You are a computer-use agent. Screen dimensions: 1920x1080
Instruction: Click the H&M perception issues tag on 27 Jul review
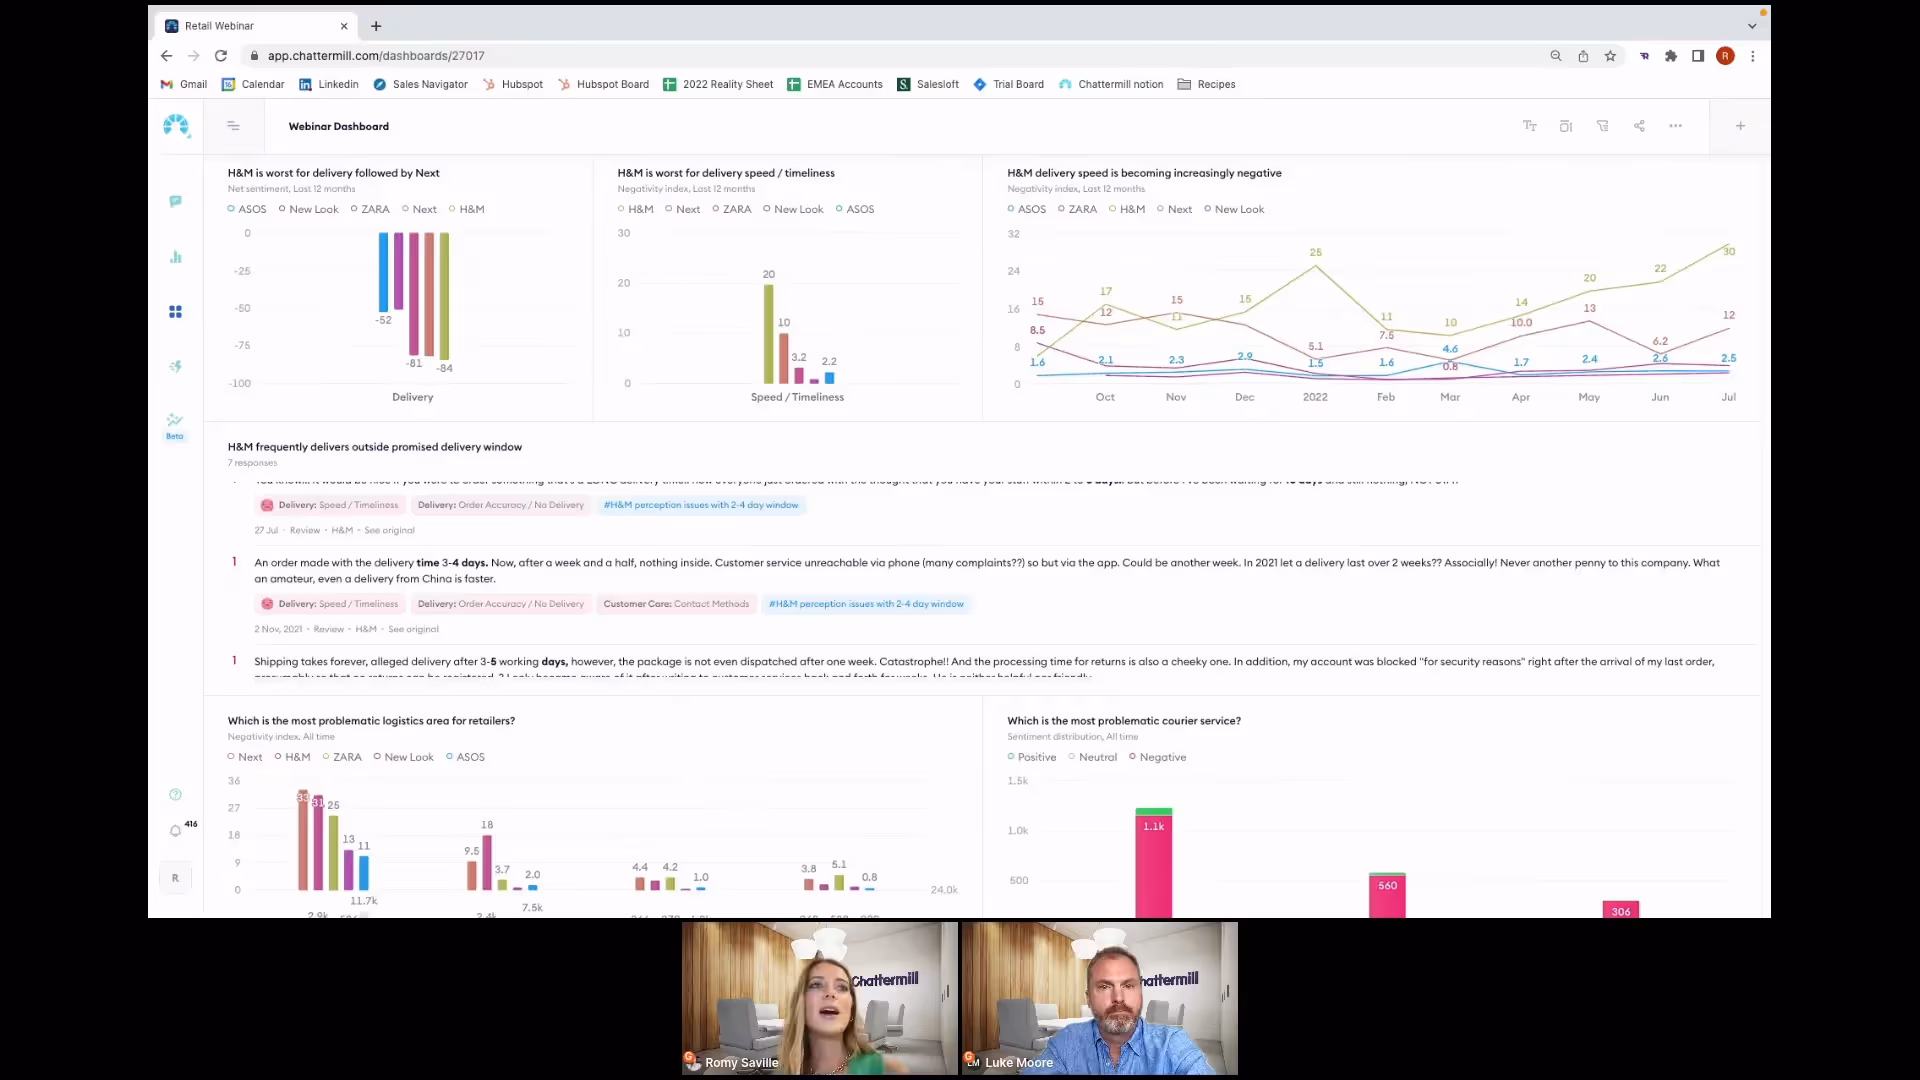701,505
